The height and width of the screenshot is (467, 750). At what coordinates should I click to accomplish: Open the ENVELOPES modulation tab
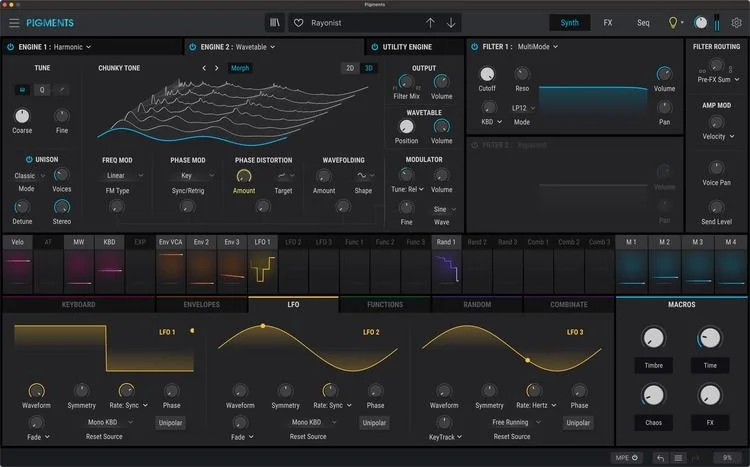pos(202,304)
